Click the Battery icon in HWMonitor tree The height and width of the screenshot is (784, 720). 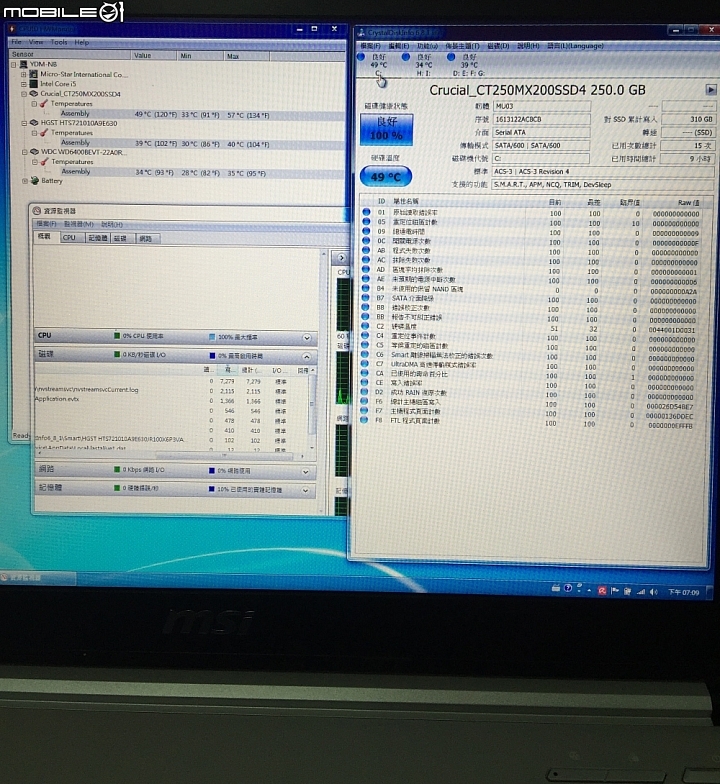(x=34, y=180)
